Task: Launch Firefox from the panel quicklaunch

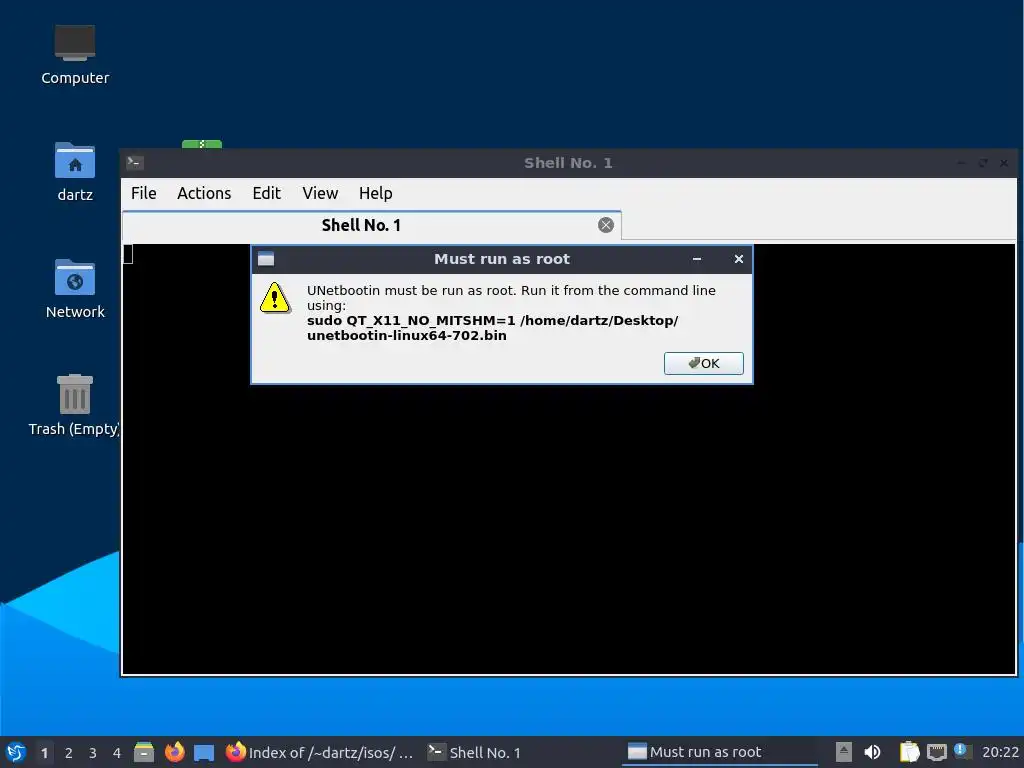Action: [x=174, y=752]
